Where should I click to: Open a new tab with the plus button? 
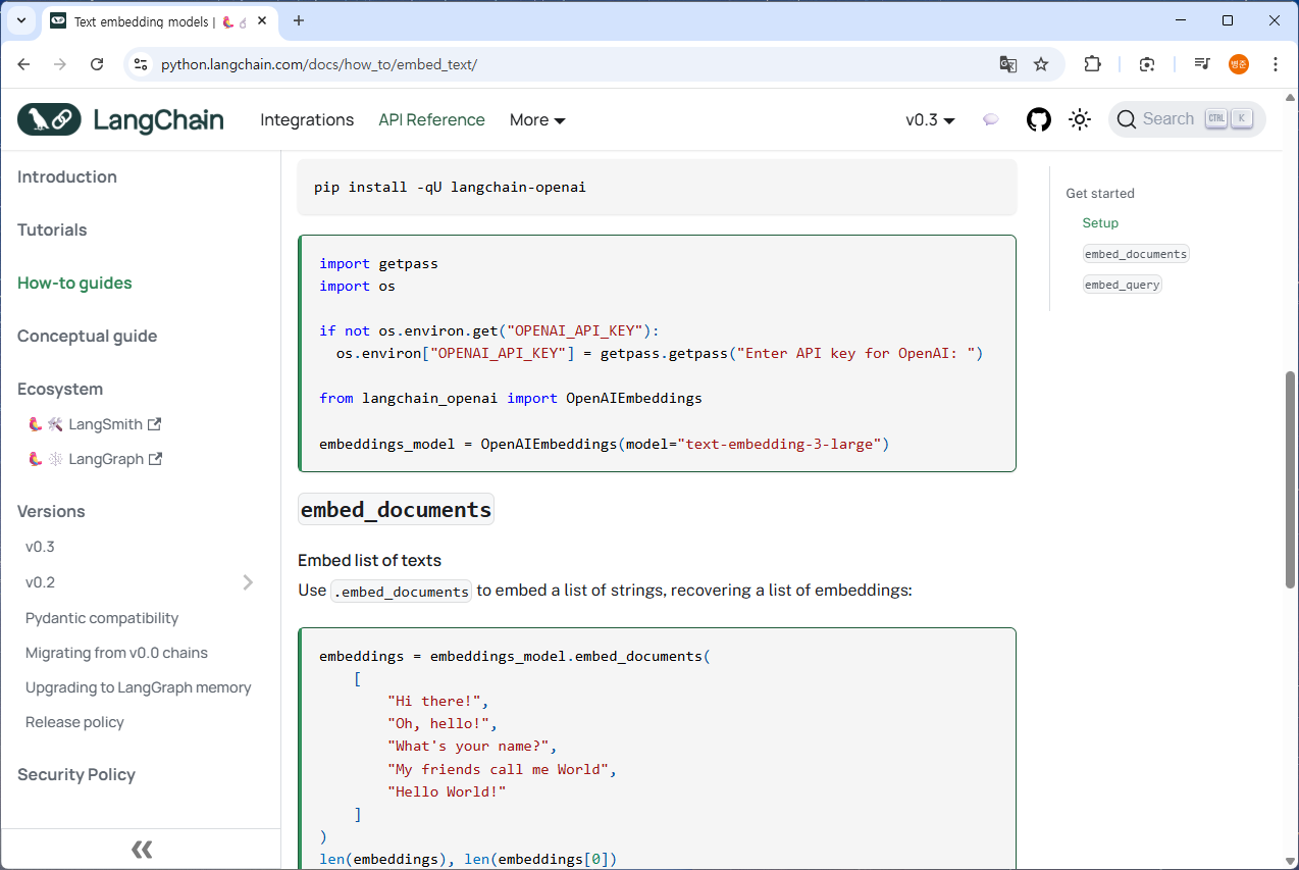click(x=299, y=20)
